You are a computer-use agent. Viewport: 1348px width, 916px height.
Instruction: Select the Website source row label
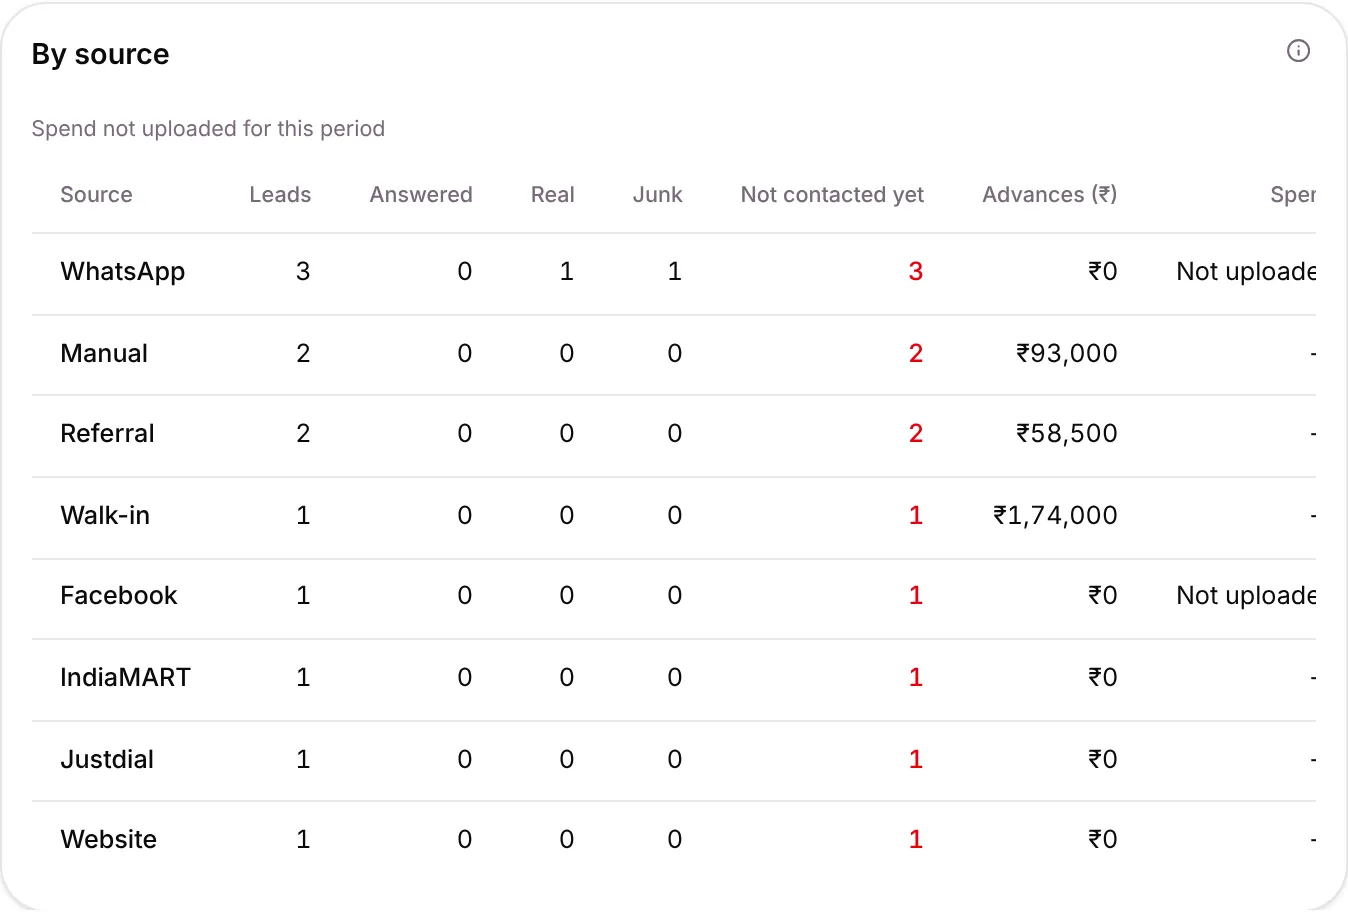pyautogui.click(x=109, y=839)
